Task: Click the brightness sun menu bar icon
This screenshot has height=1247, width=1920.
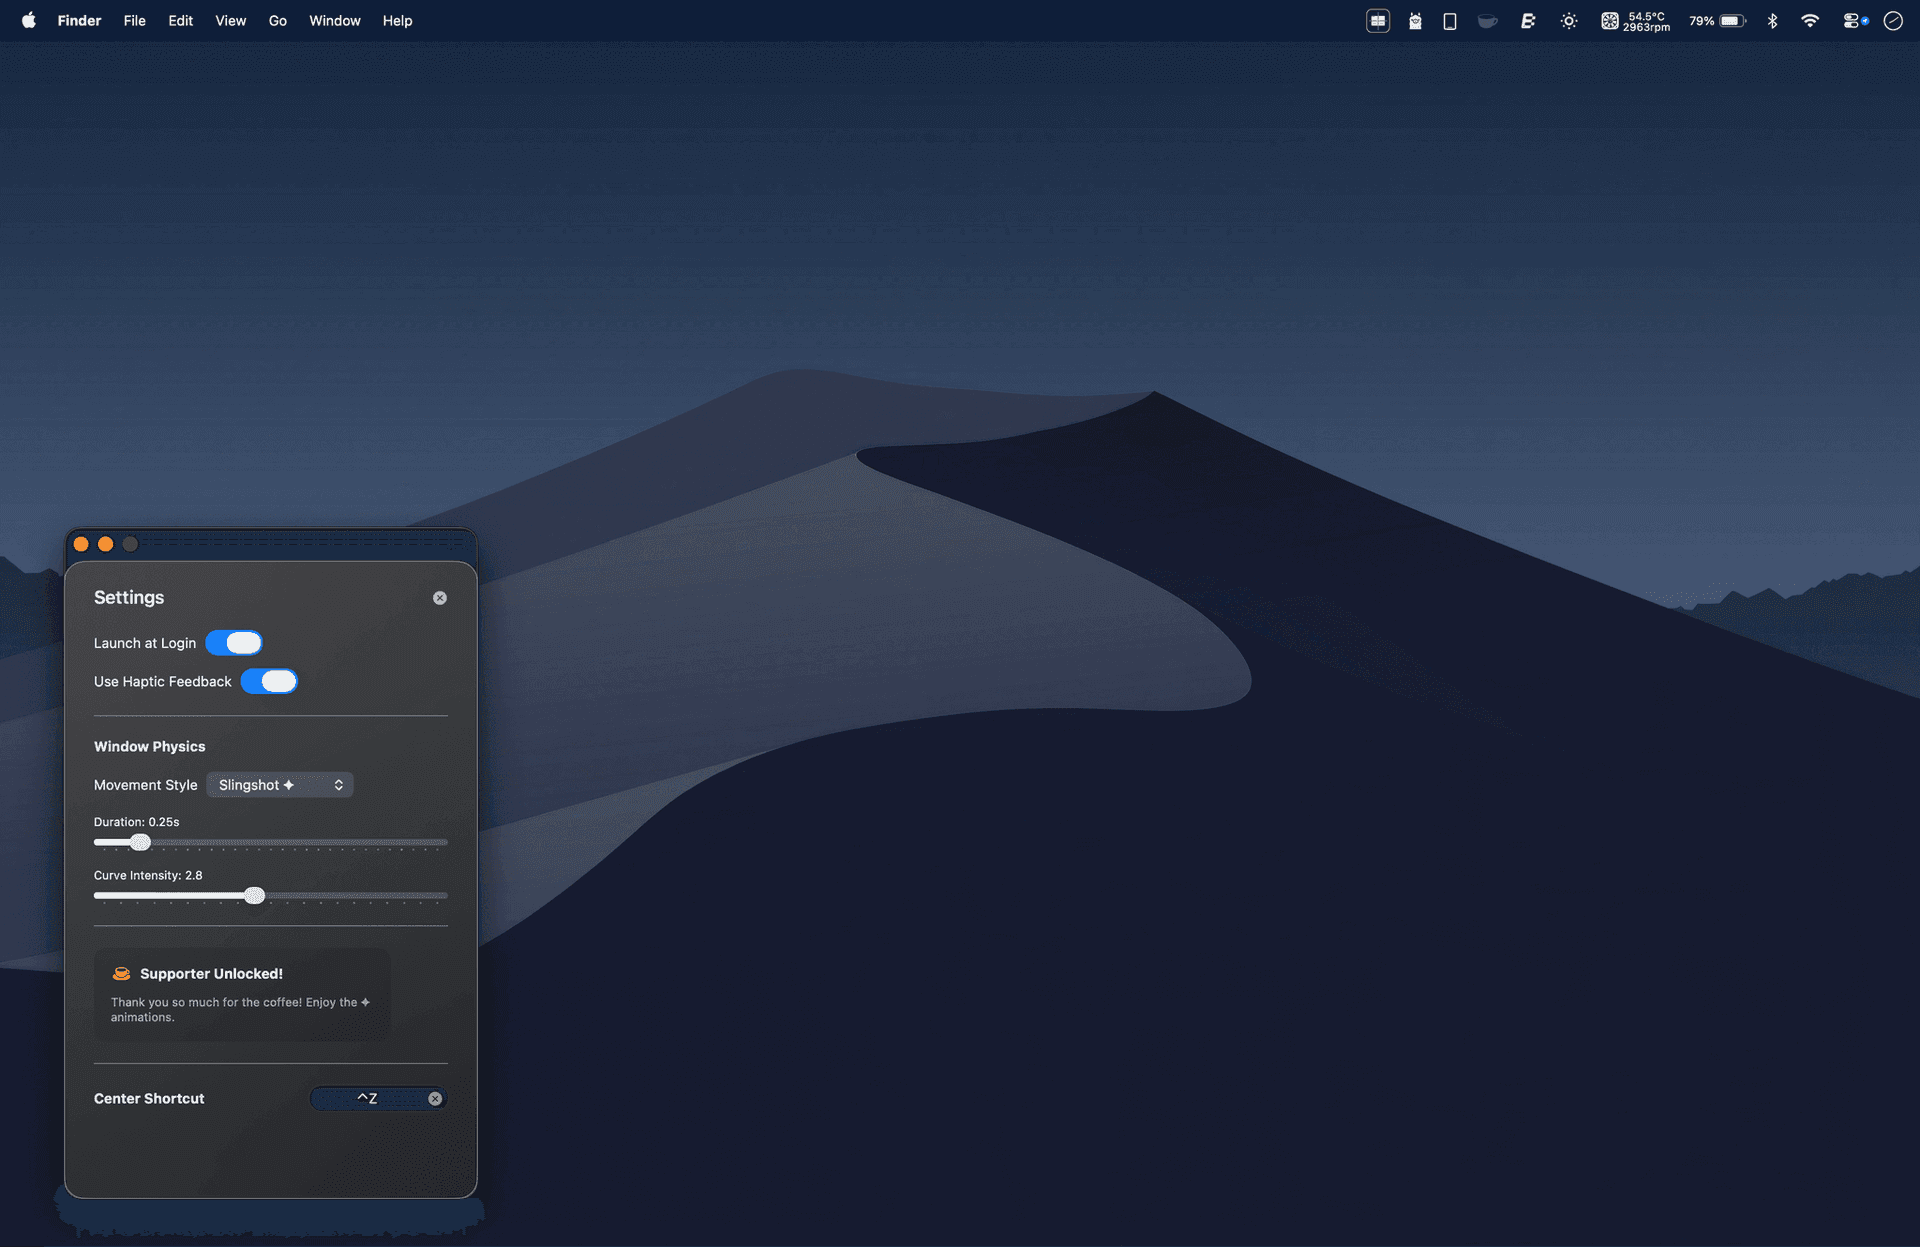Action: pos(1569,21)
